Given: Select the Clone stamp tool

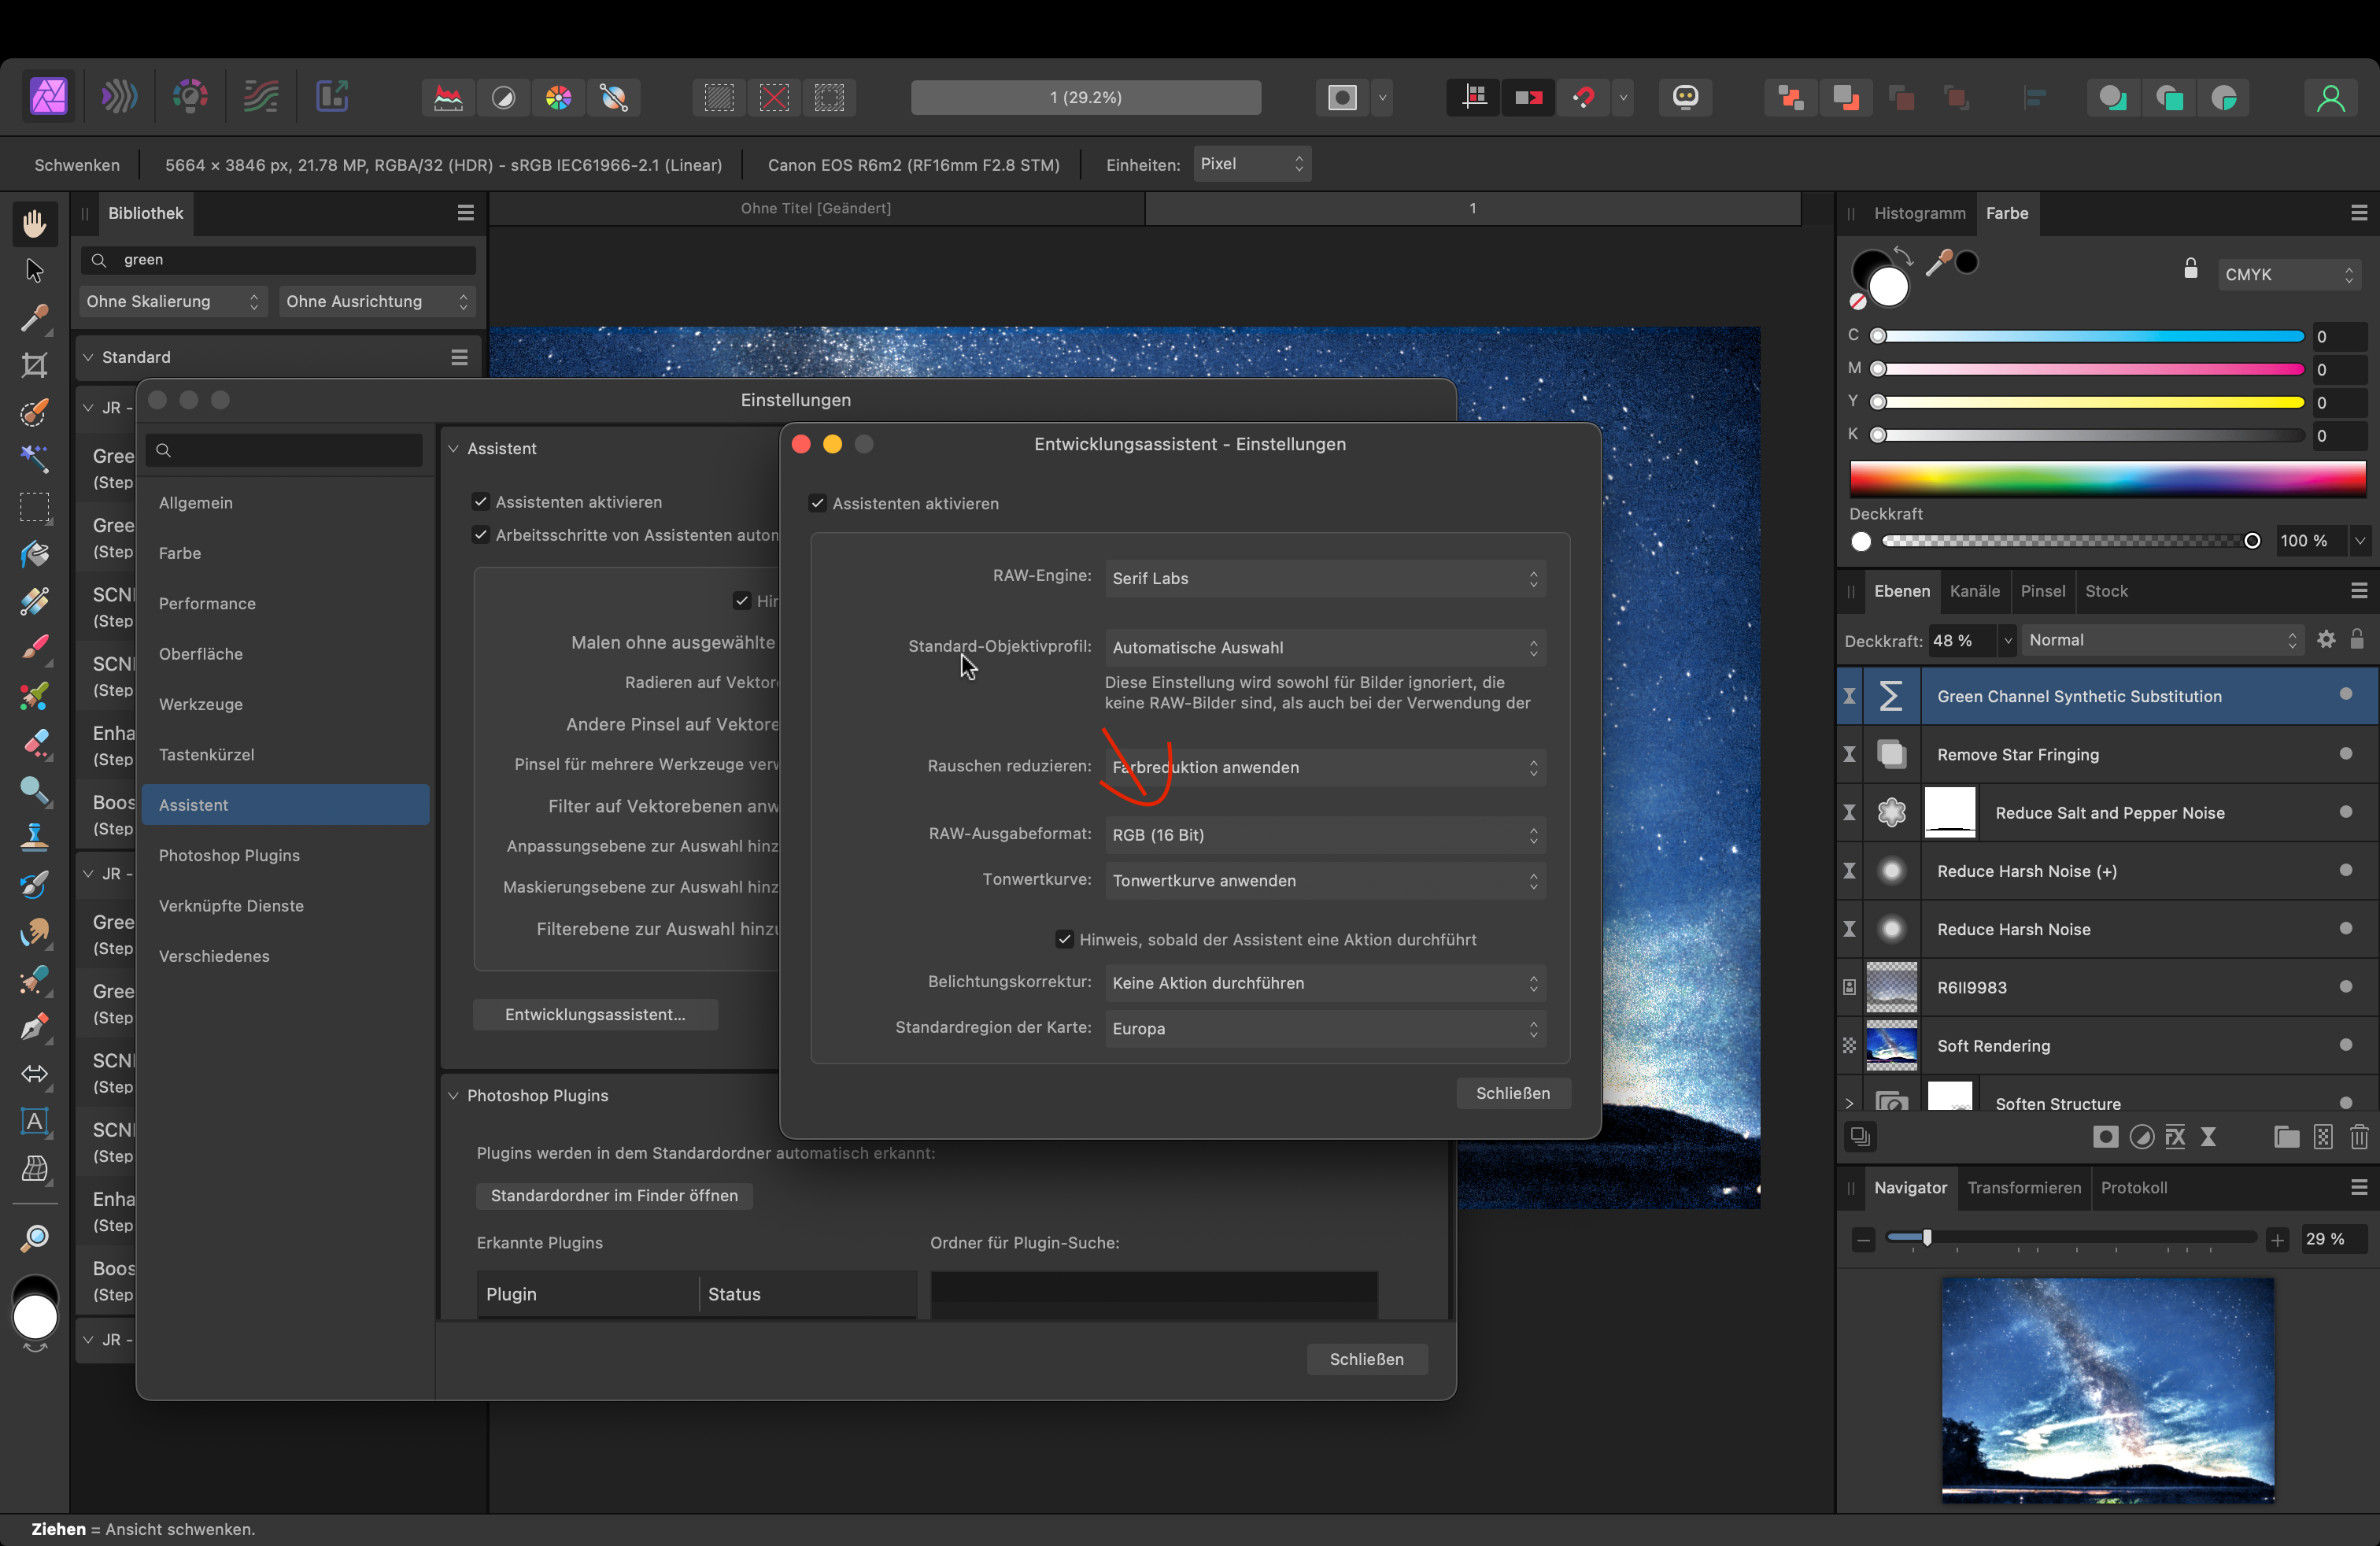Looking at the screenshot, I should 35,837.
